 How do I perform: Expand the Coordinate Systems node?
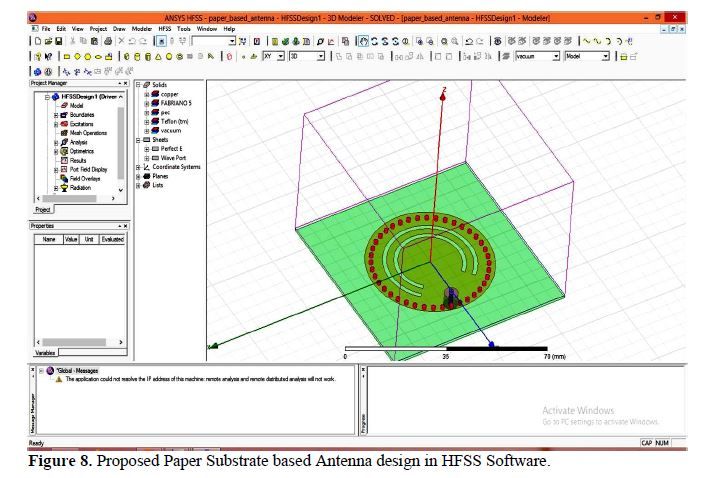(138, 167)
